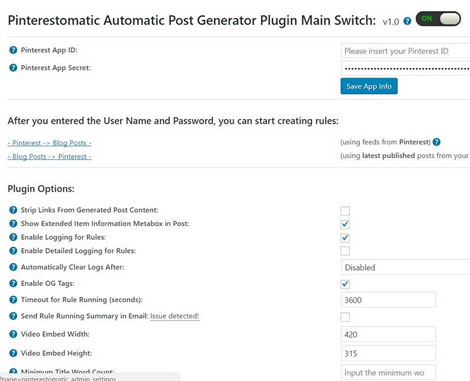Open help for Strip Links From Generated Post Content
This screenshot has height=381, width=470.
(x=13, y=210)
